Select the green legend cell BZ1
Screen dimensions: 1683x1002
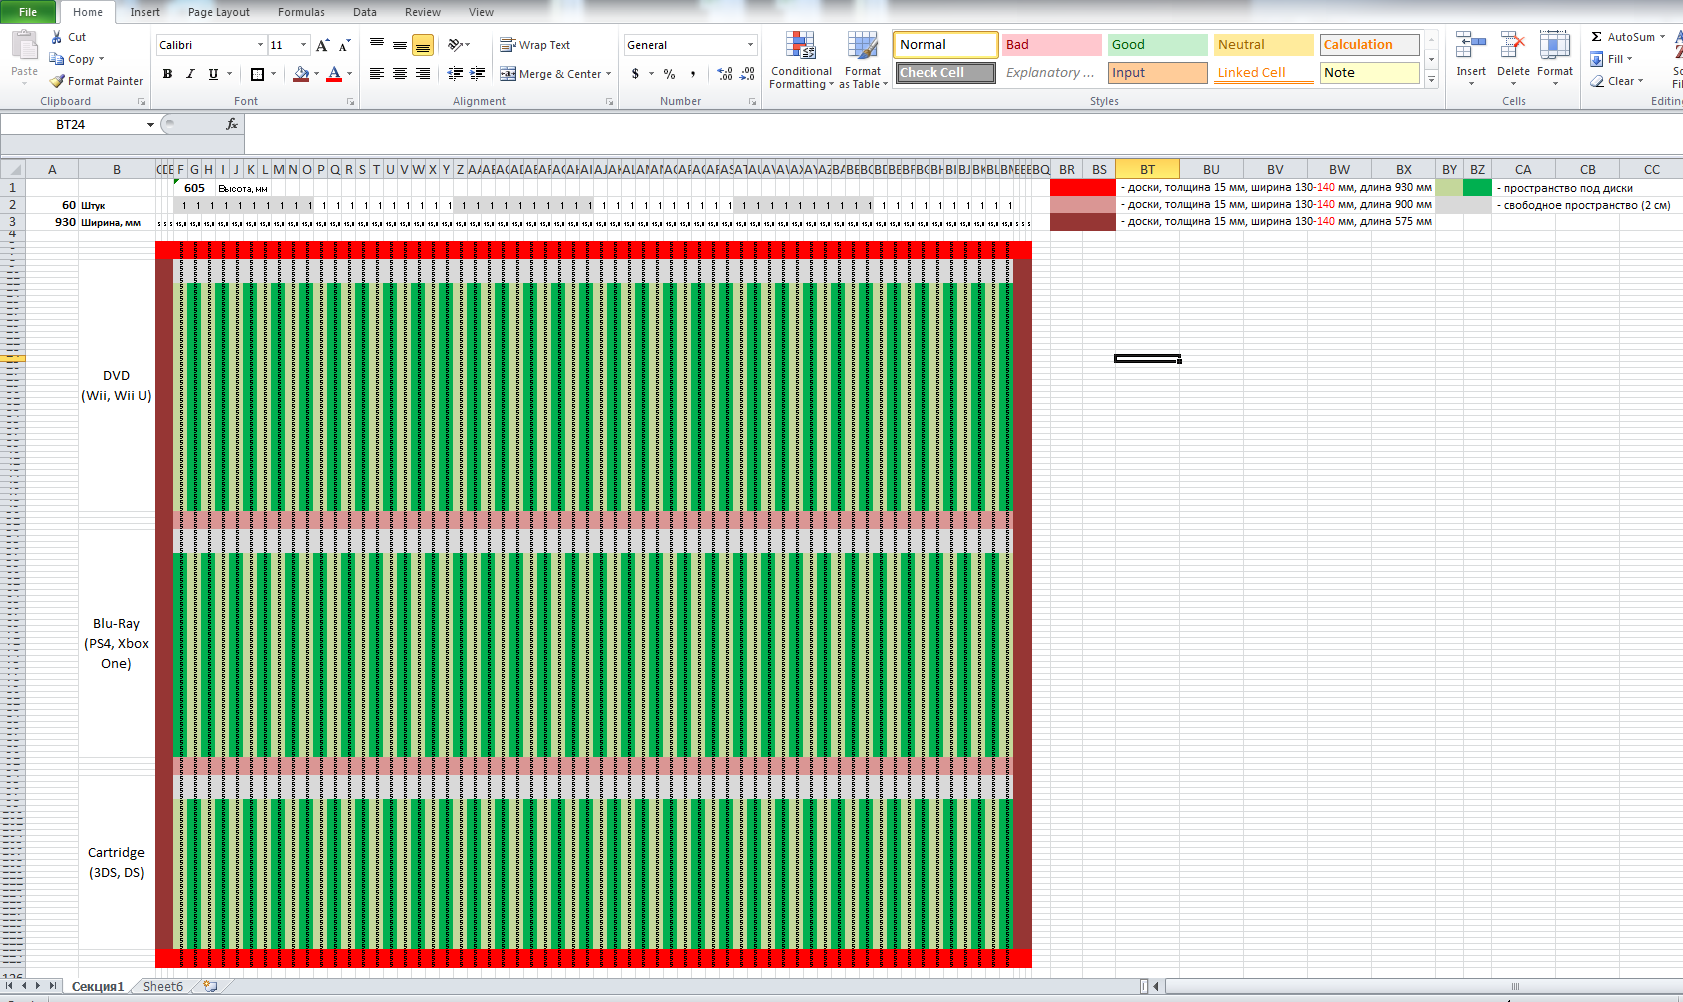tap(1477, 187)
